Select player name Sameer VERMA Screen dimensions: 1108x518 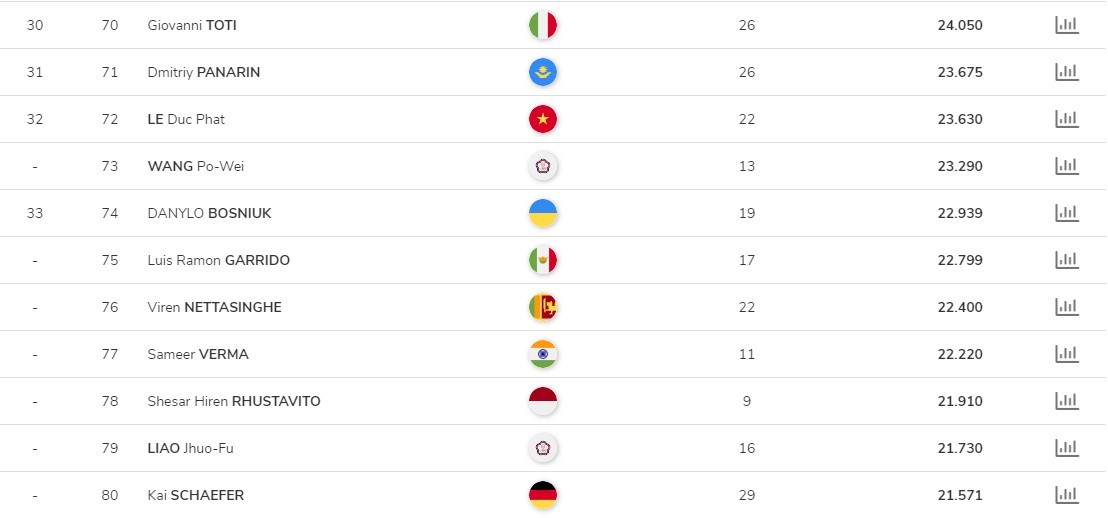pyautogui.click(x=198, y=354)
